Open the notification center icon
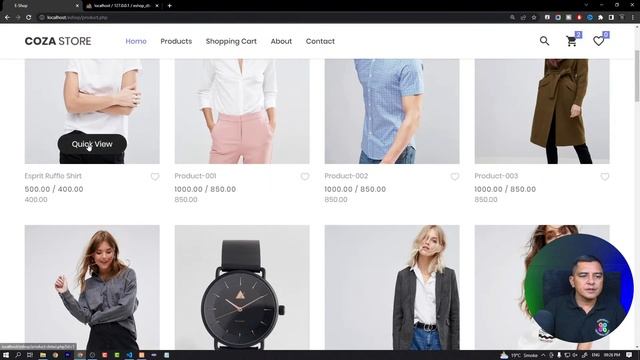 [629, 355]
